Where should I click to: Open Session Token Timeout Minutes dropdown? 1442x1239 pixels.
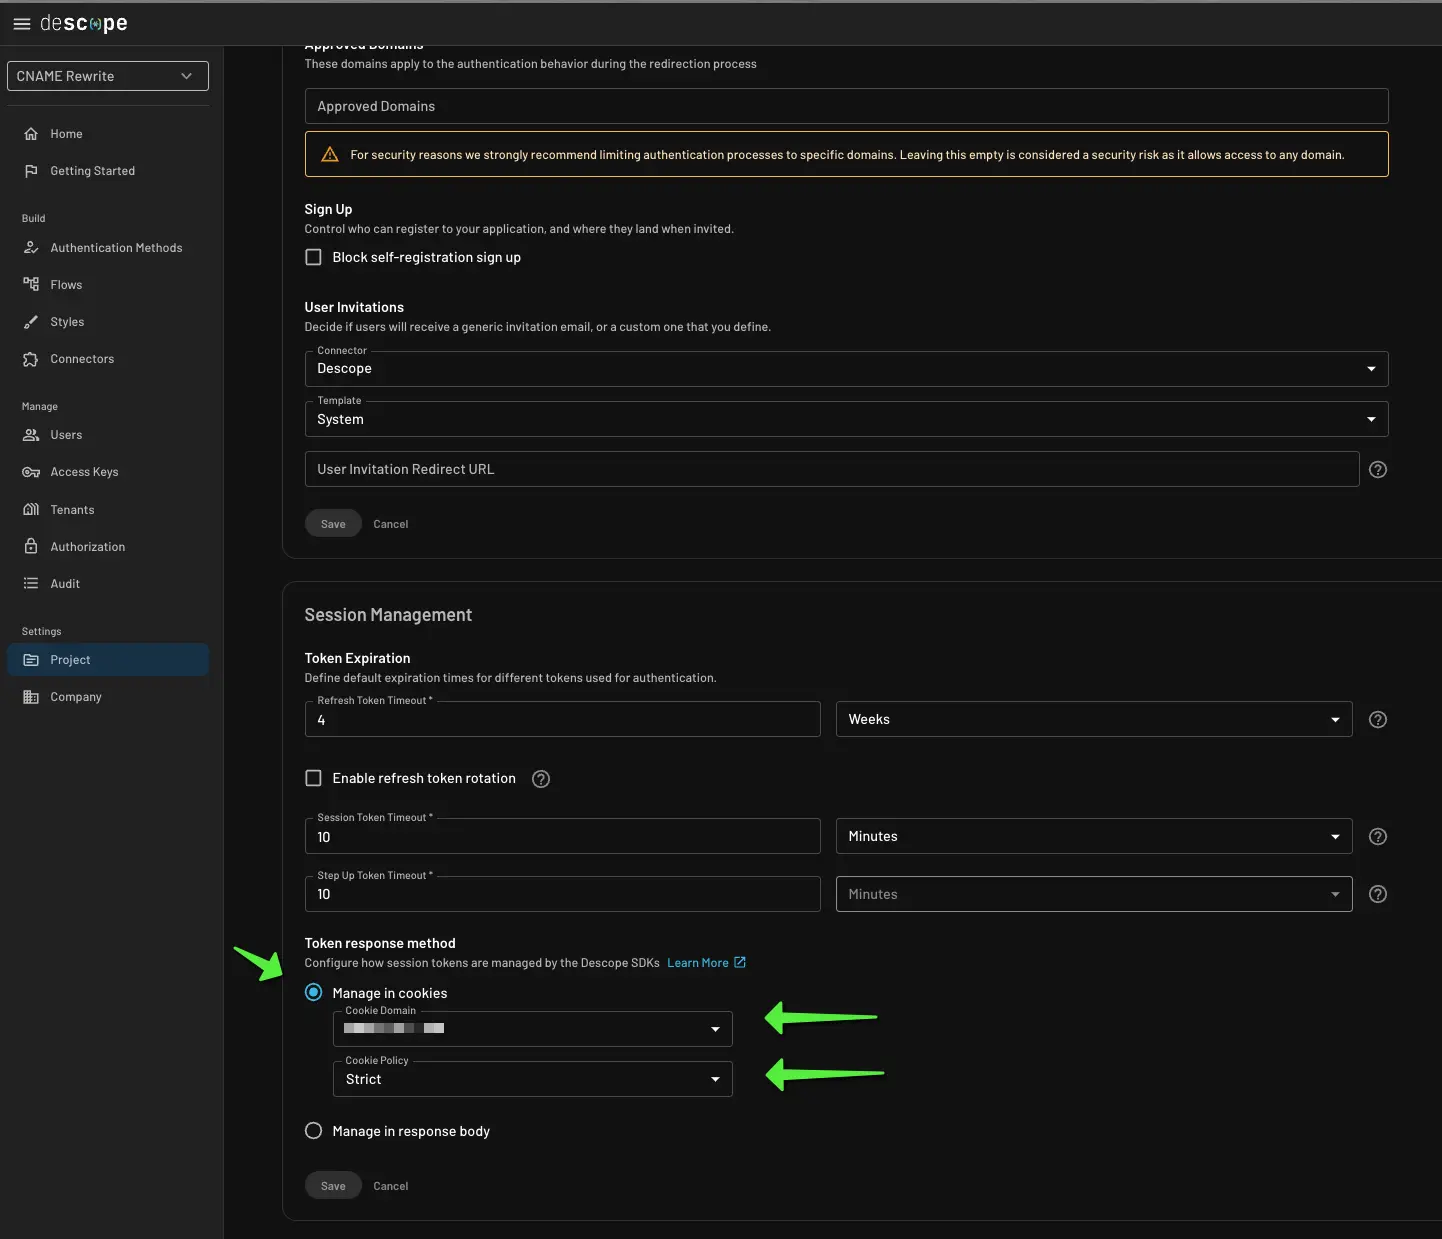(x=1094, y=836)
